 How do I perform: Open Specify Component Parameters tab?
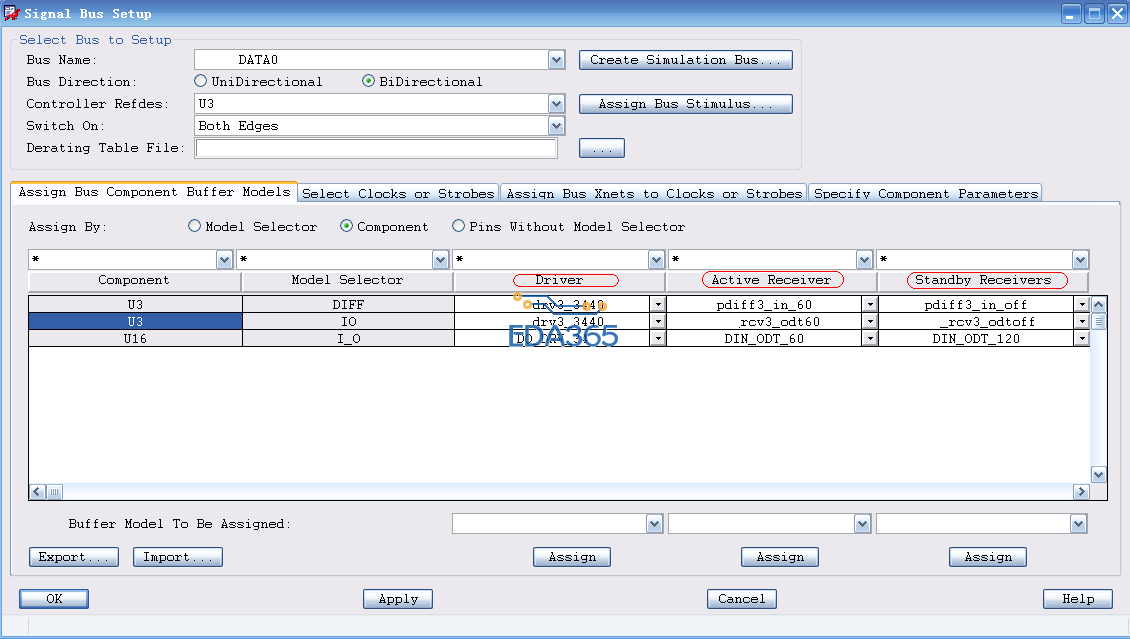[x=925, y=193]
